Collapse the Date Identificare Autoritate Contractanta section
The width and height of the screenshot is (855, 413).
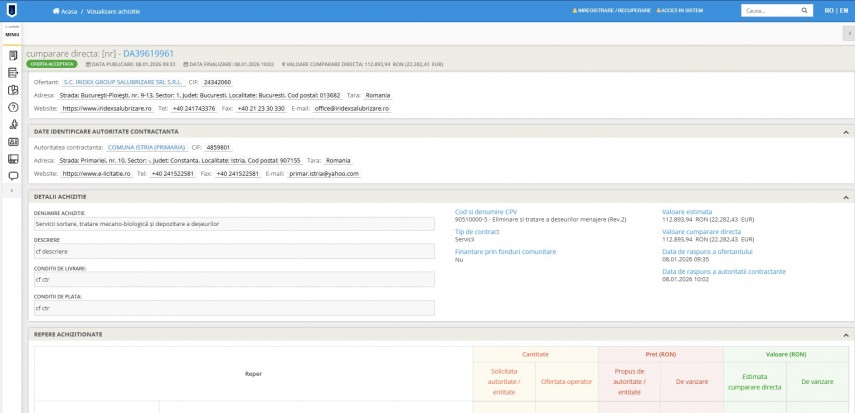coord(845,131)
